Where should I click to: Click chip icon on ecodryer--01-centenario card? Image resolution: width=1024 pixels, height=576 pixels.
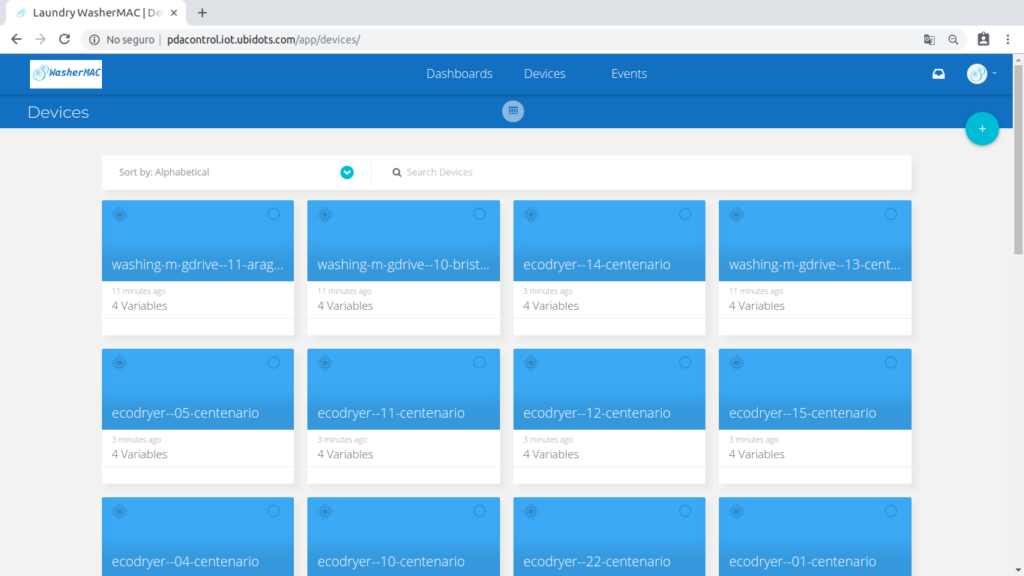tap(737, 511)
